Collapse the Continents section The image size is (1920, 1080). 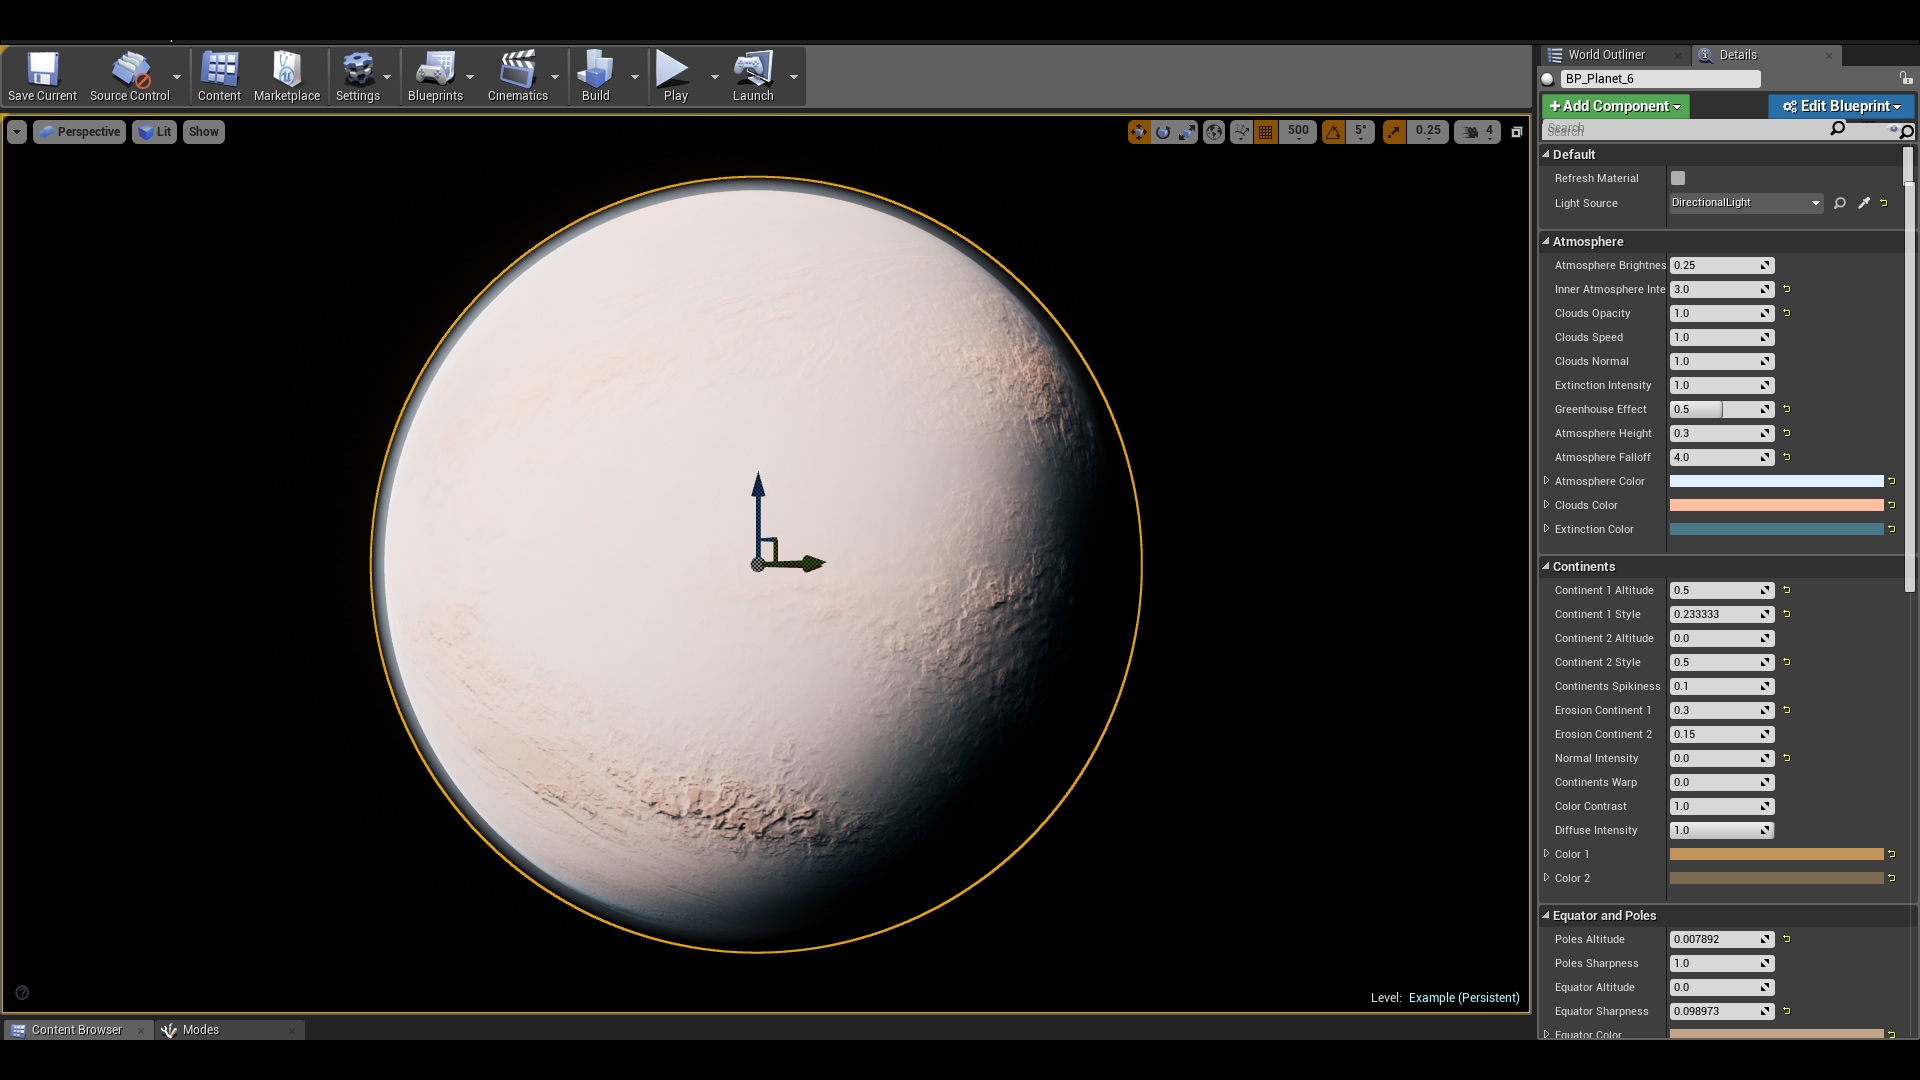(x=1546, y=566)
